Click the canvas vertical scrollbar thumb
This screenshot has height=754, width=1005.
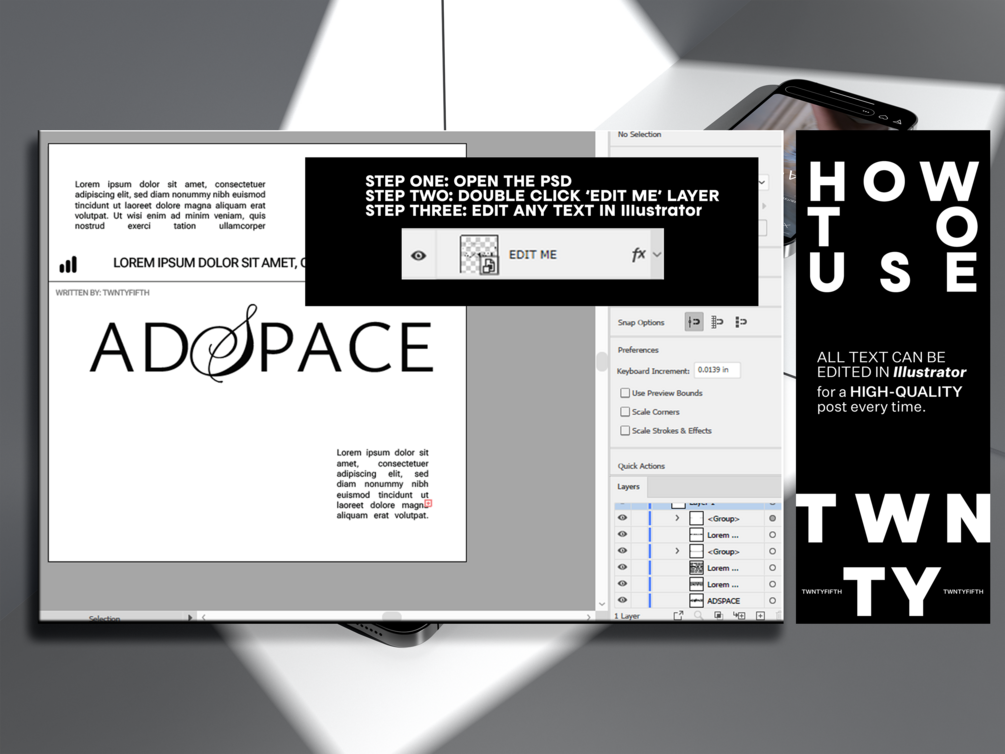pyautogui.click(x=601, y=362)
